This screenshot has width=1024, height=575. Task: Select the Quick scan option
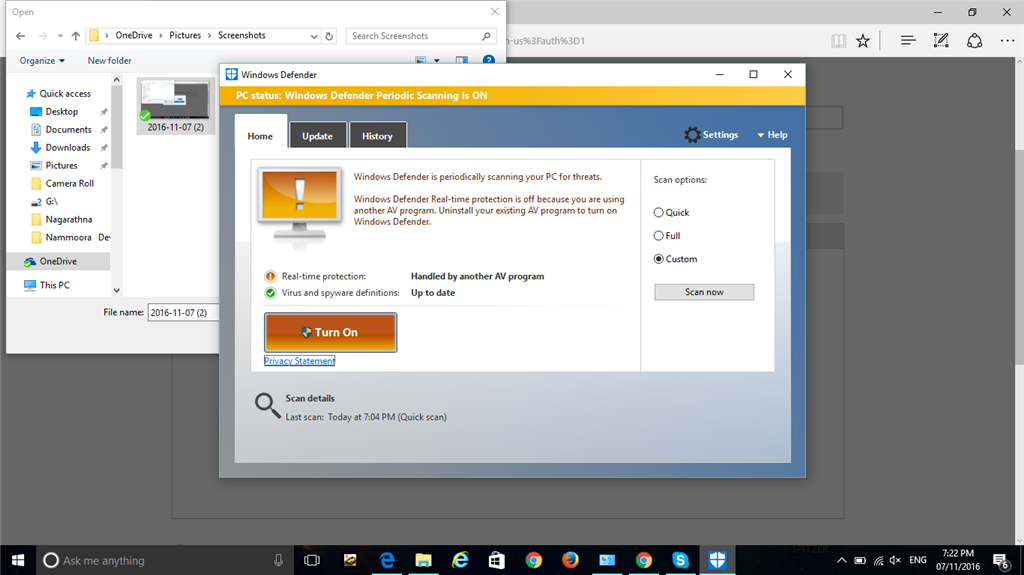coord(658,212)
